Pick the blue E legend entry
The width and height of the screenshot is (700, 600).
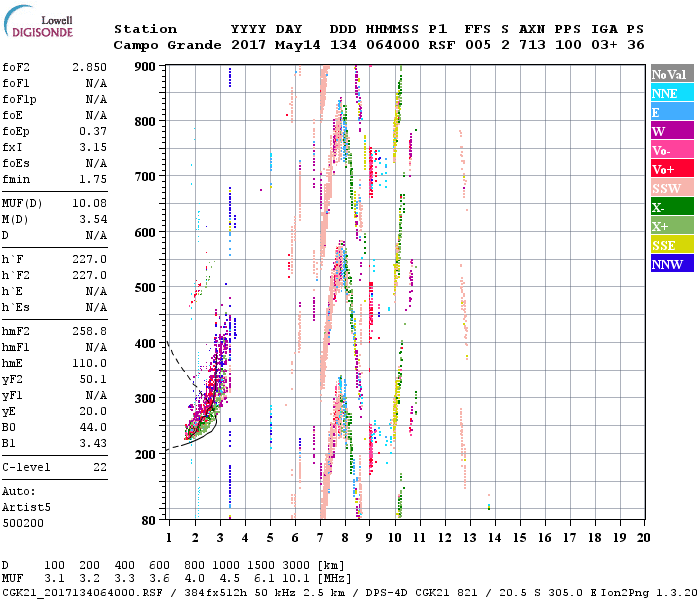[x=670, y=112]
